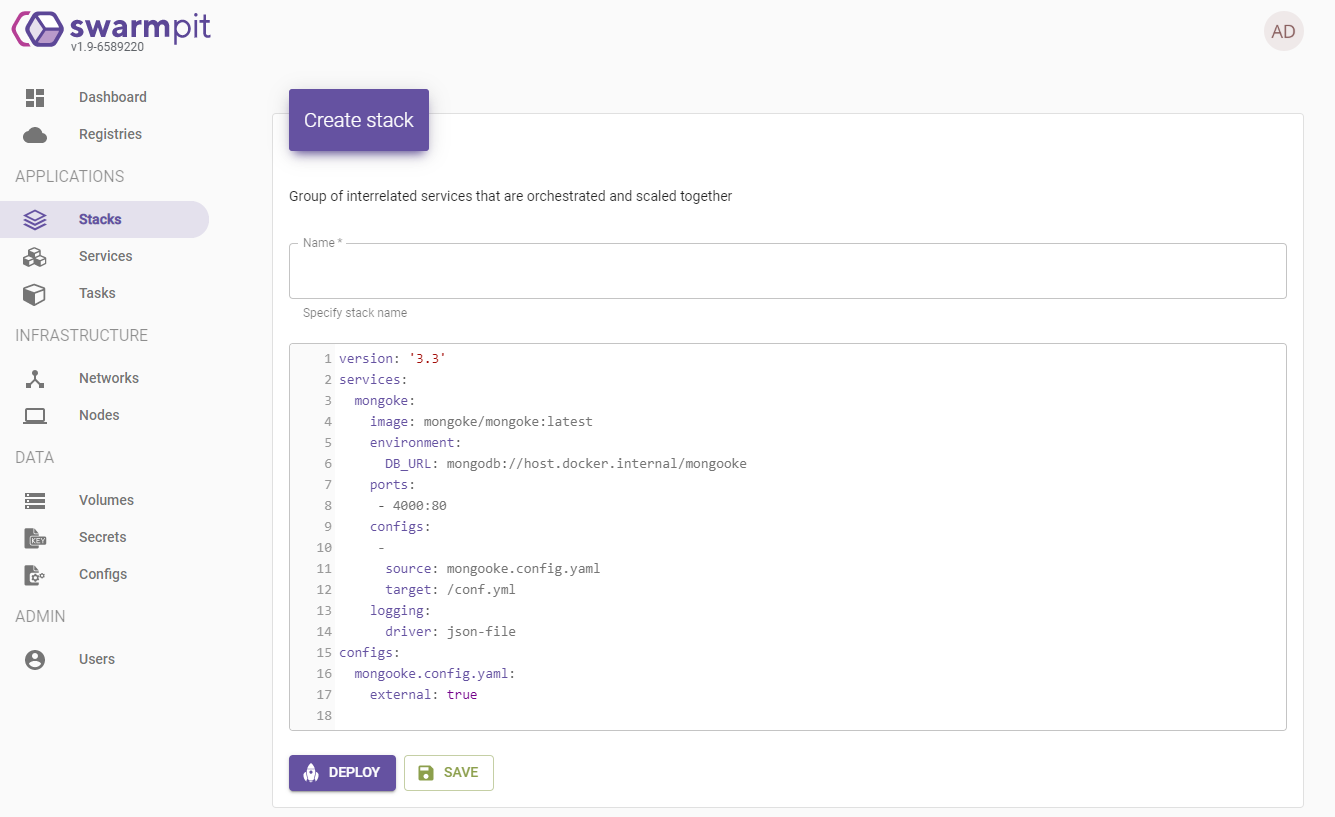1335x817 pixels.
Task: Click the swarmpit logo
Action: click(110, 28)
